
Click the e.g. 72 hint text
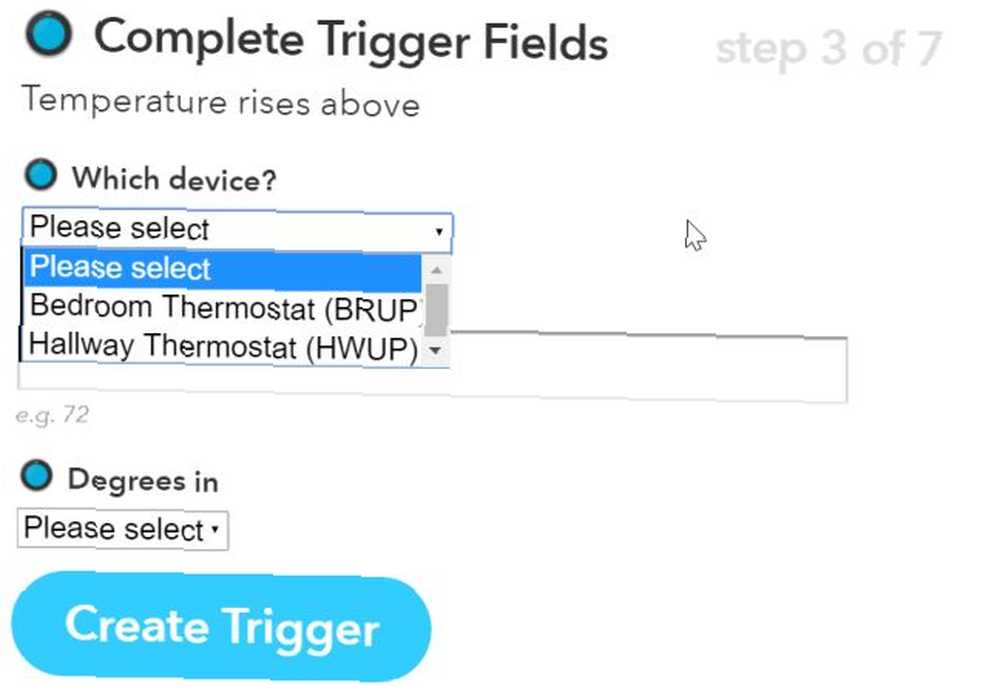click(x=52, y=415)
